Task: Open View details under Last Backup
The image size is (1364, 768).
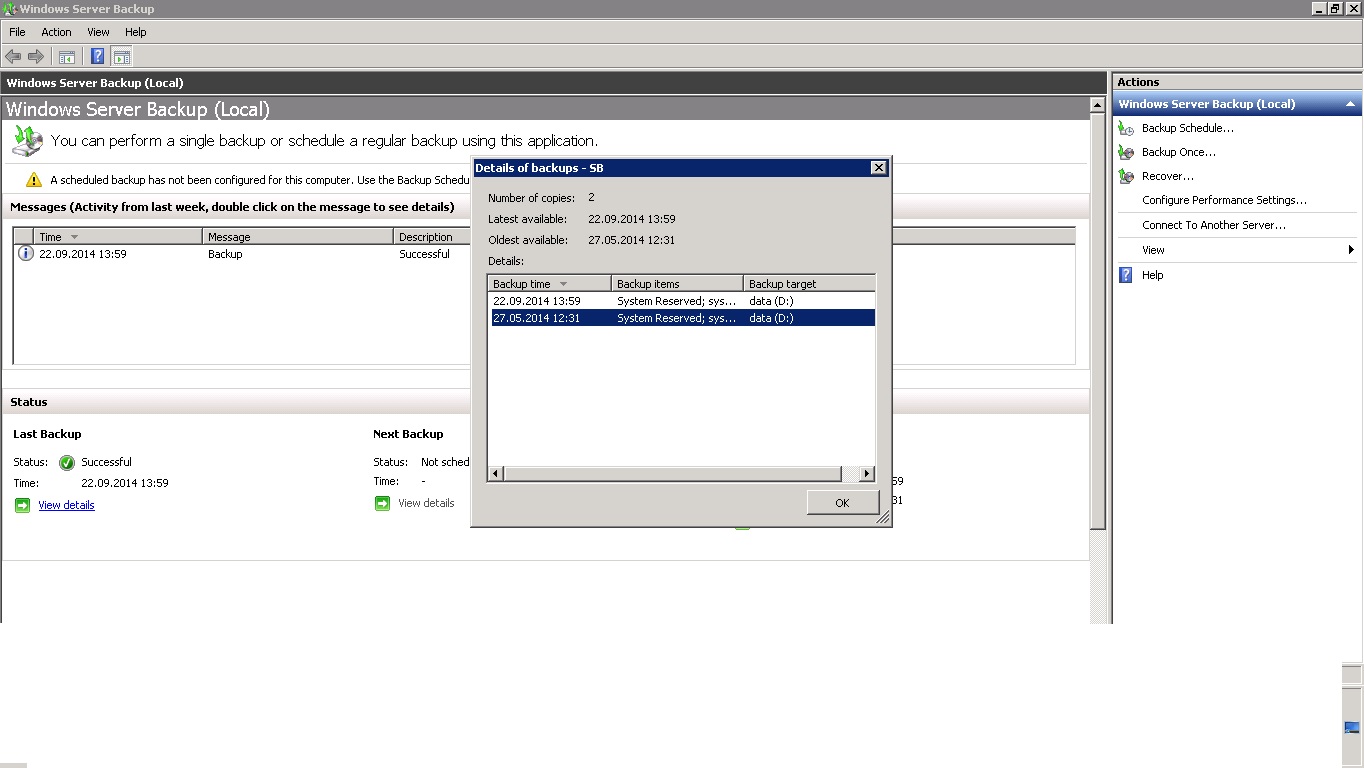Action: pos(66,505)
